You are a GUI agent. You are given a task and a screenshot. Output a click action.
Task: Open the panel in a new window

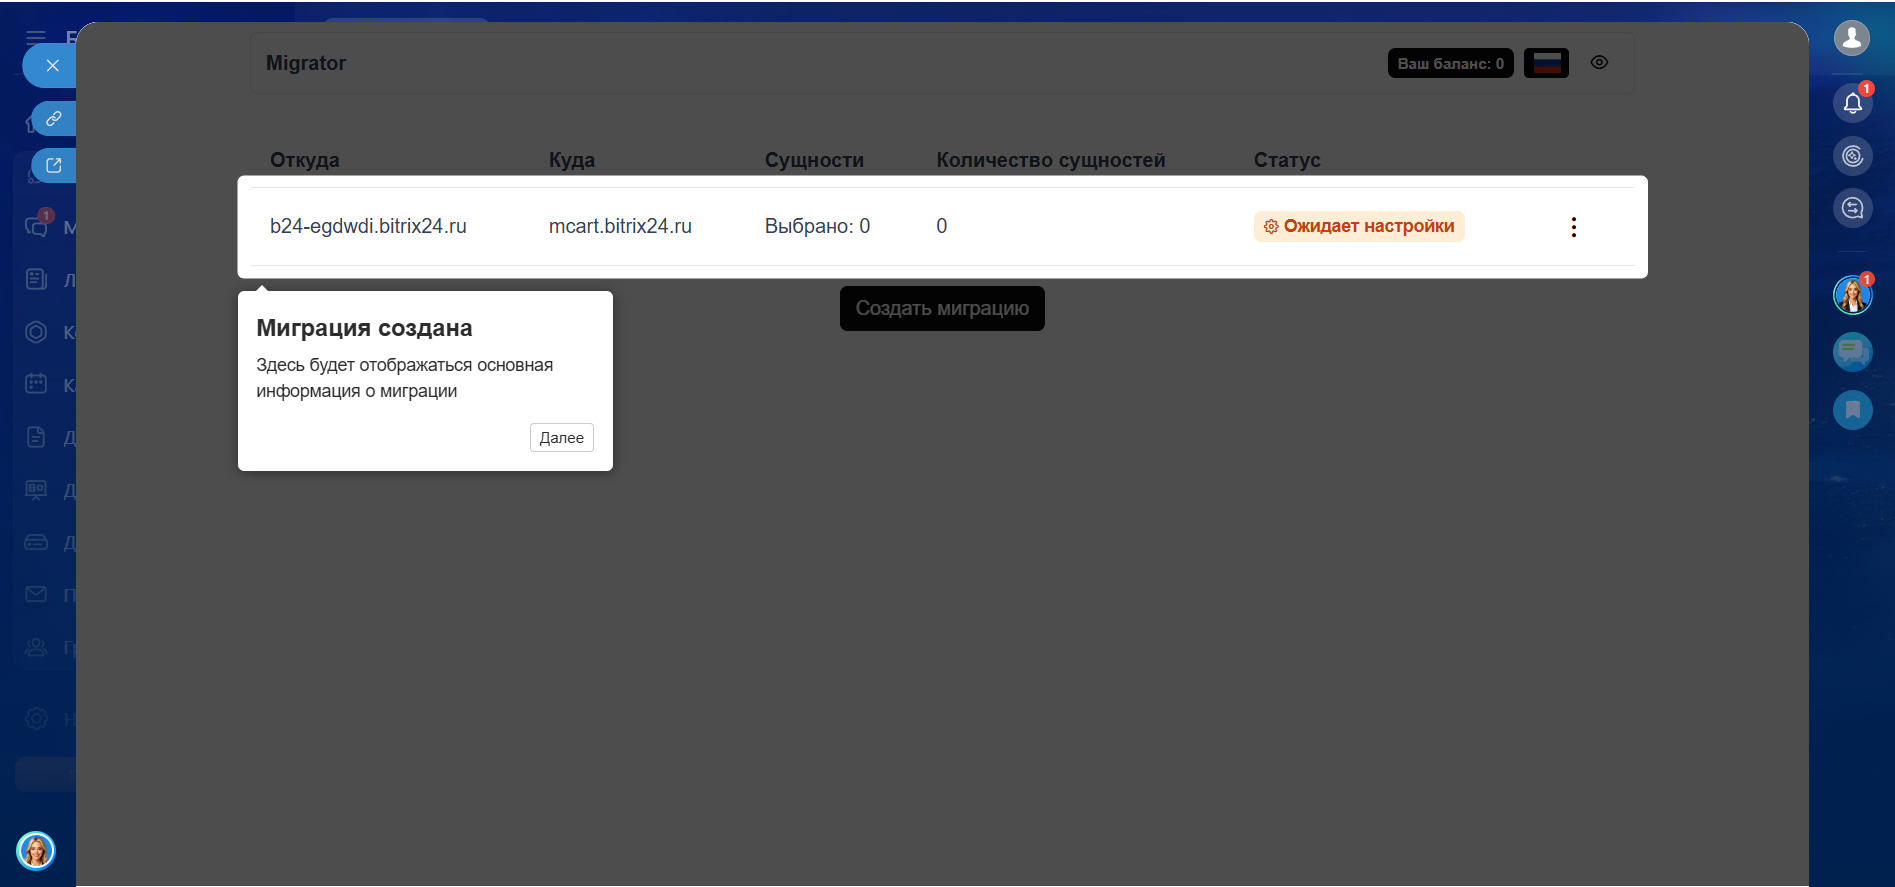click(54, 165)
